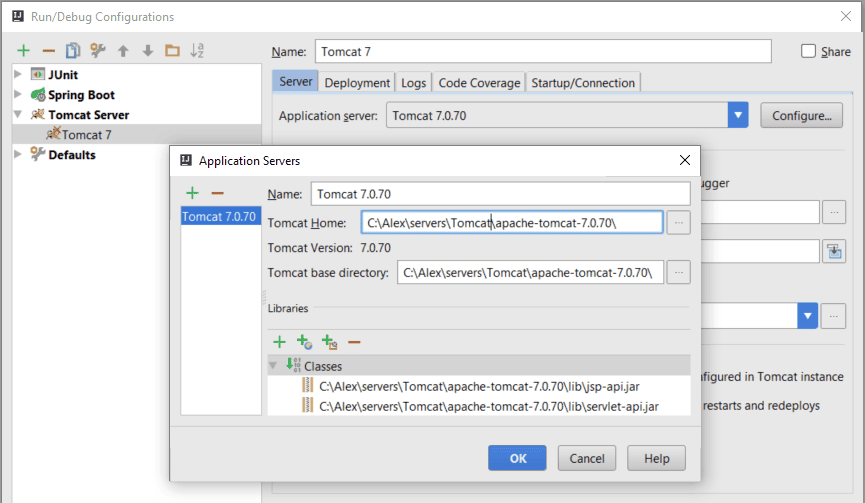Click the run configuration Name field
The height and width of the screenshot is (503, 865).
pyautogui.click(x=543, y=51)
